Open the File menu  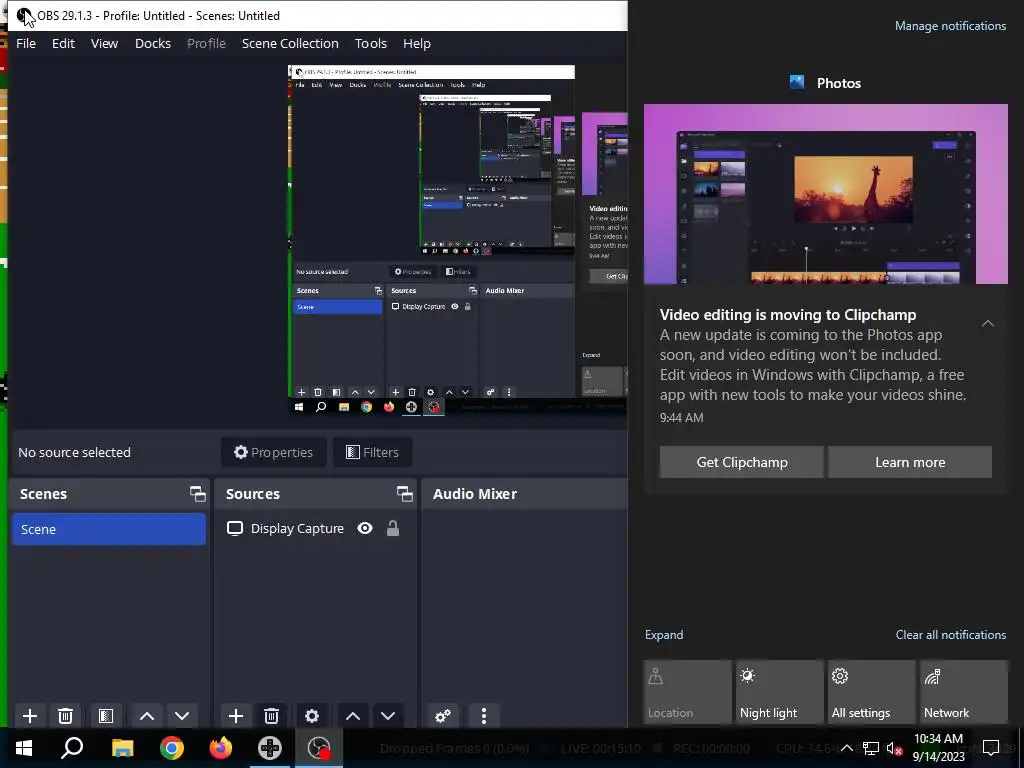[x=26, y=43]
